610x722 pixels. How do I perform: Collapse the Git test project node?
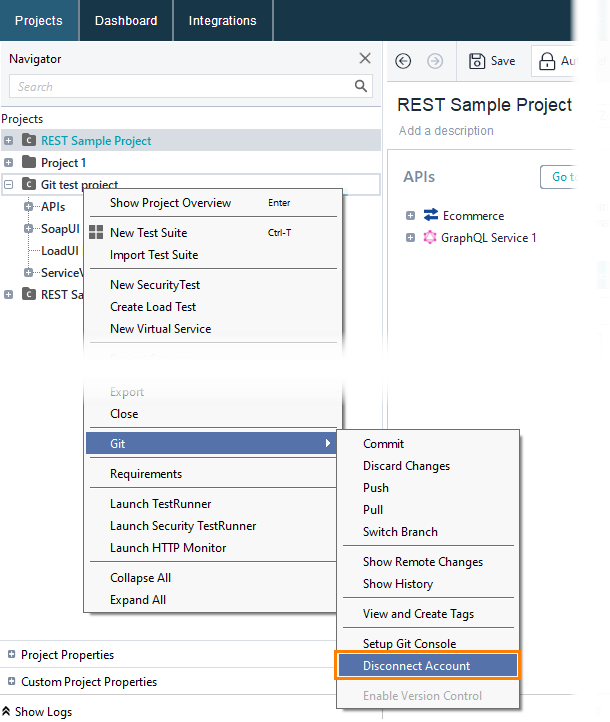(8, 185)
